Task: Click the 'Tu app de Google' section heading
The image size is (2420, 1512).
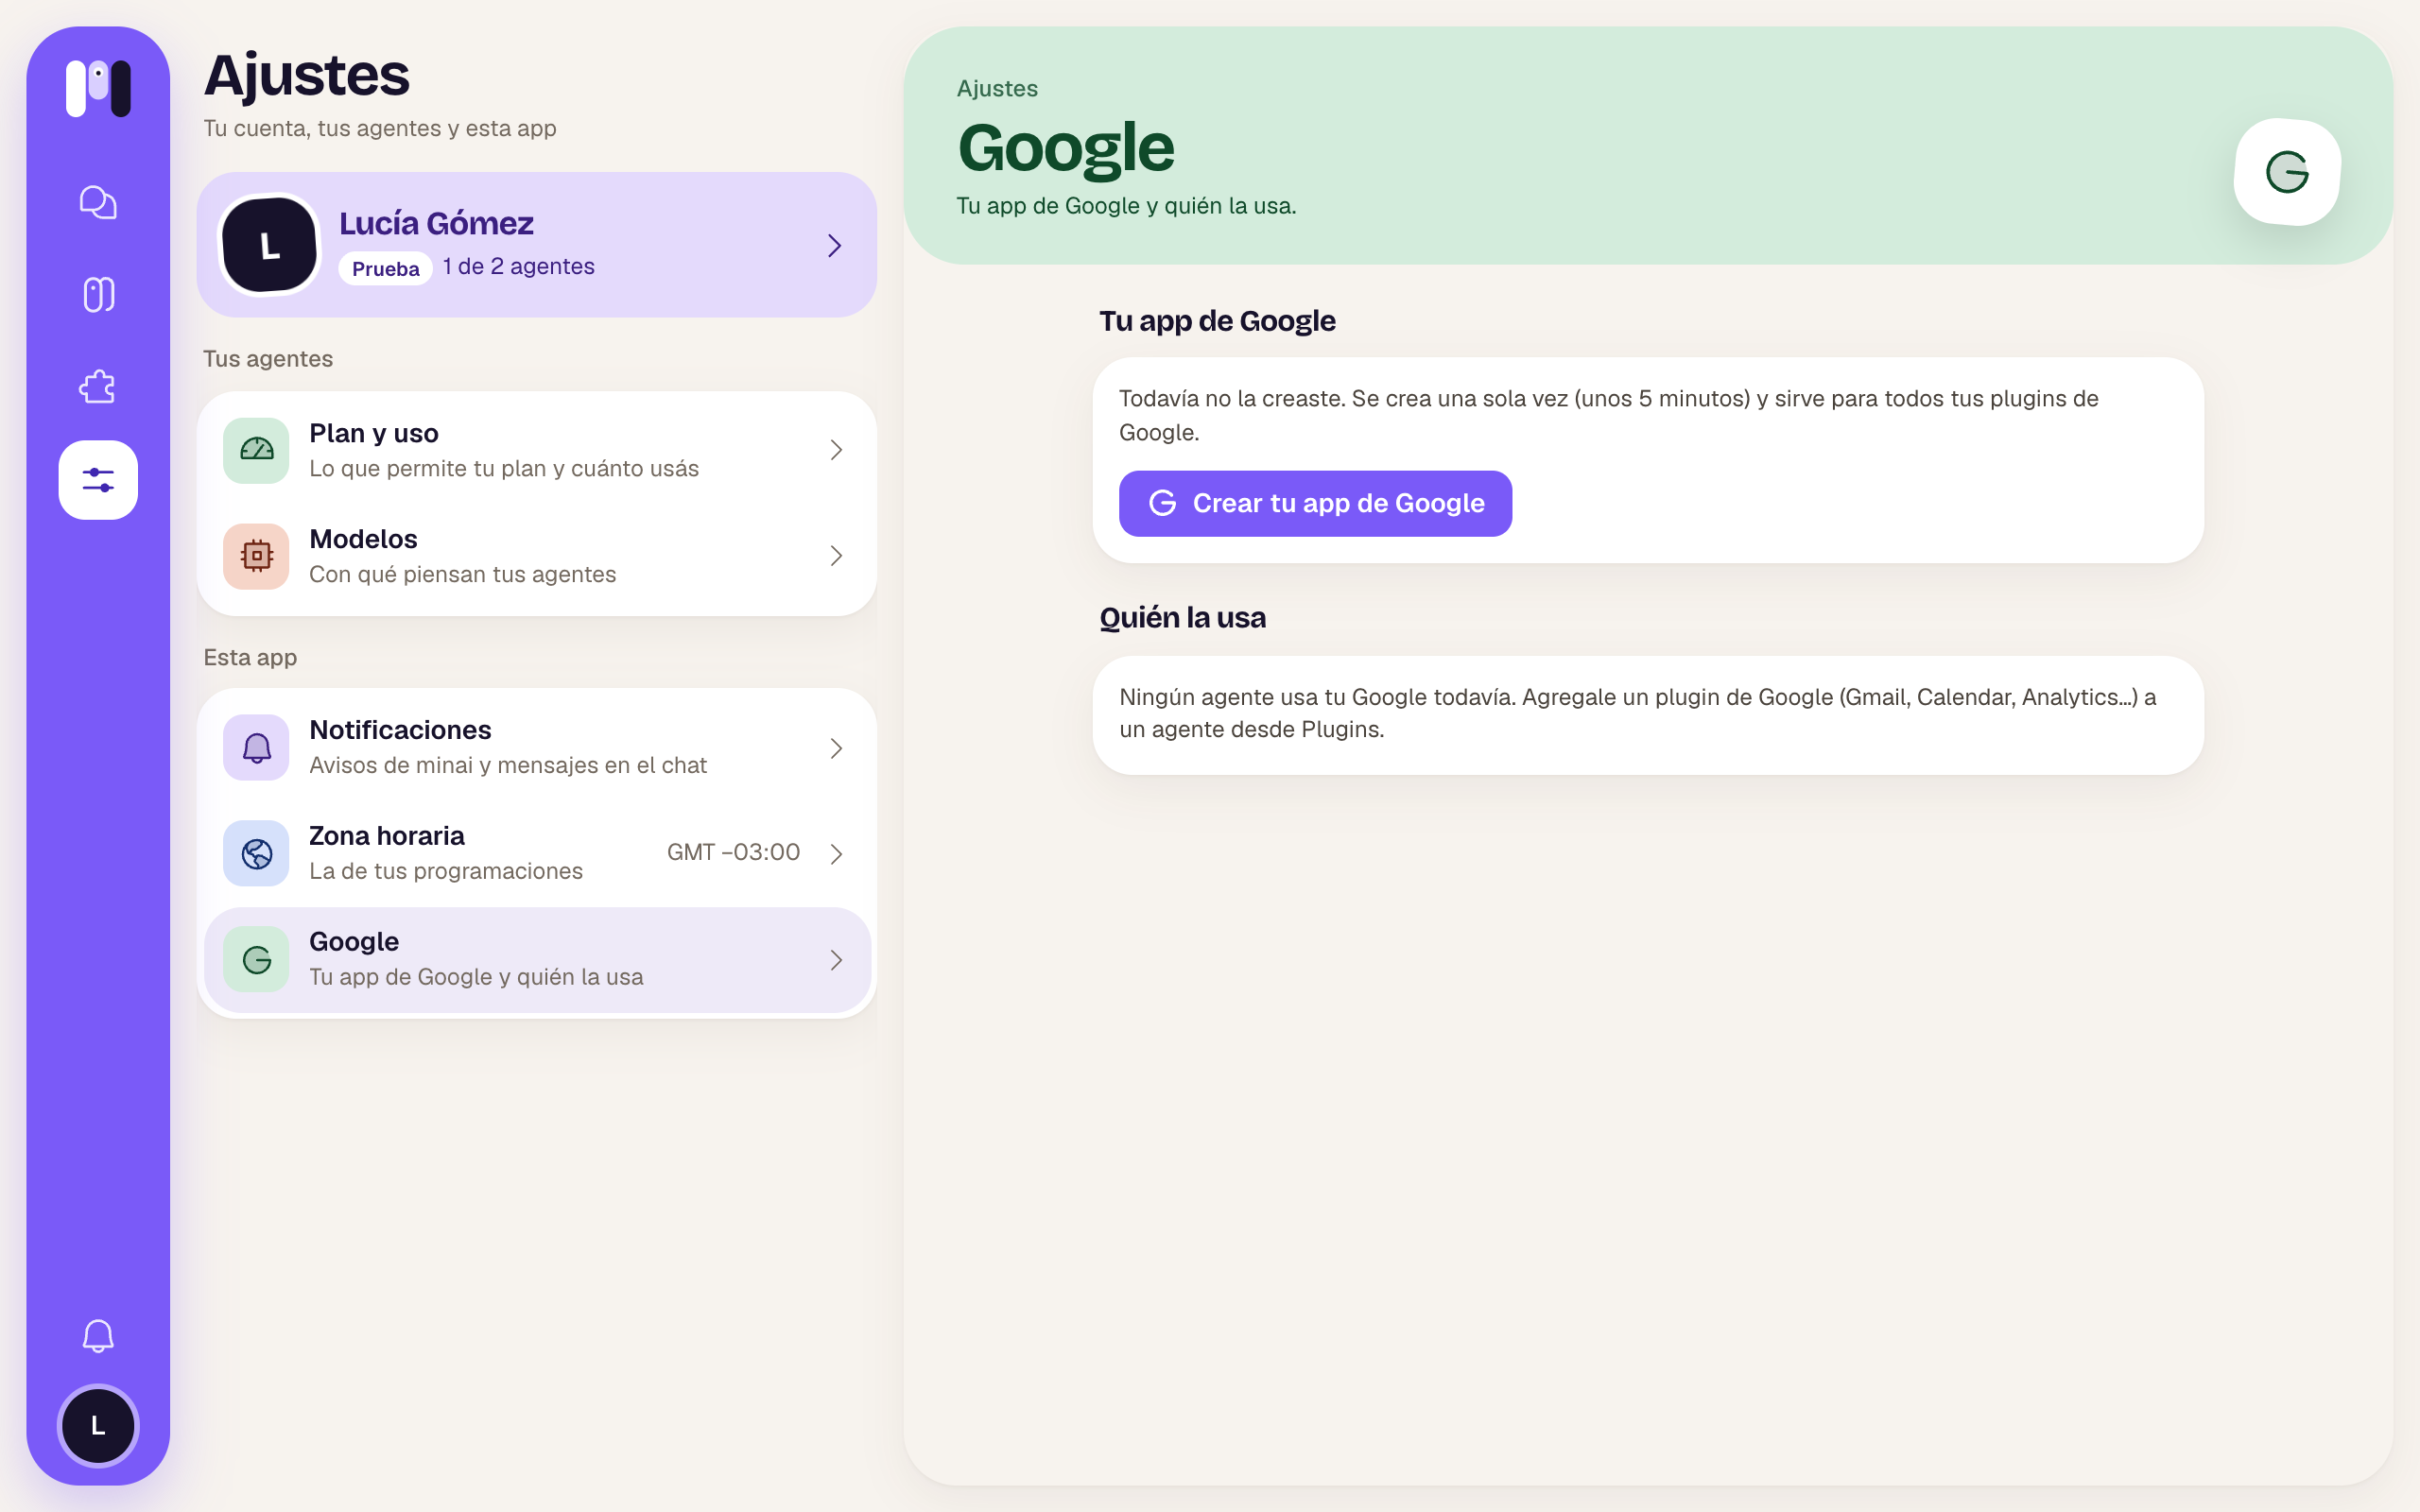Action: tap(1217, 321)
